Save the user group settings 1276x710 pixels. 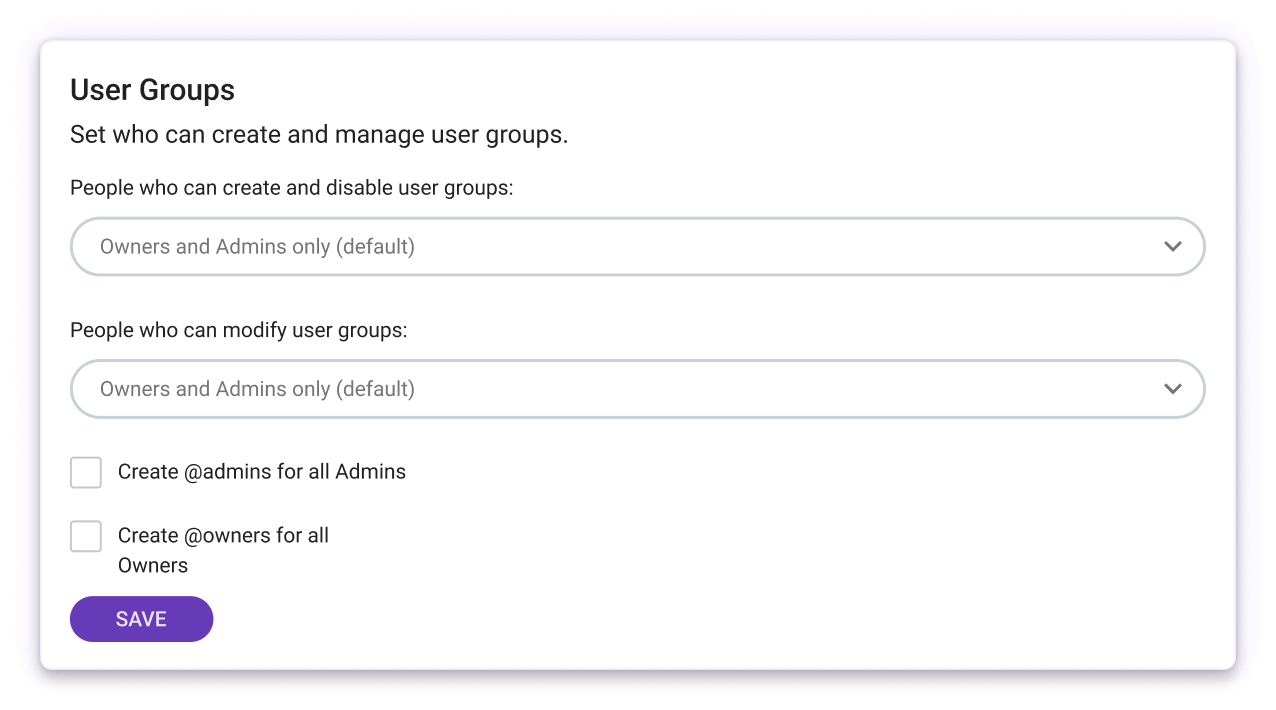tap(141, 619)
